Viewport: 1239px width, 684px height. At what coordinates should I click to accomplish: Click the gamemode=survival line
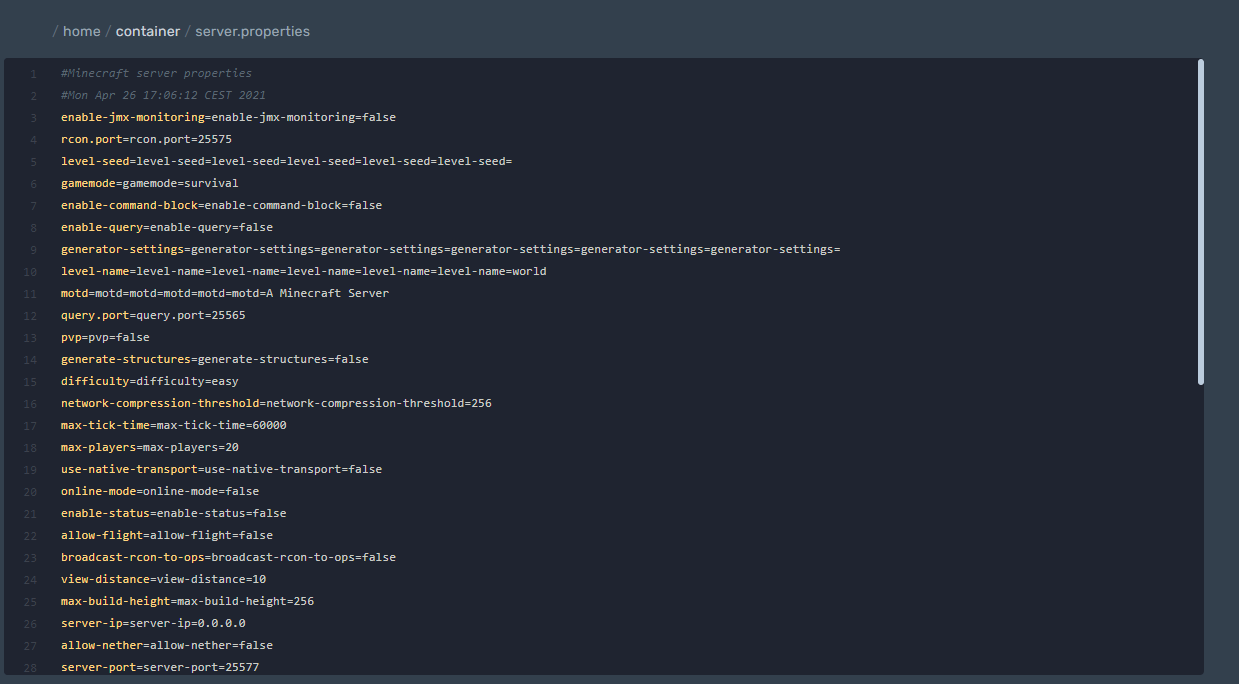149,183
